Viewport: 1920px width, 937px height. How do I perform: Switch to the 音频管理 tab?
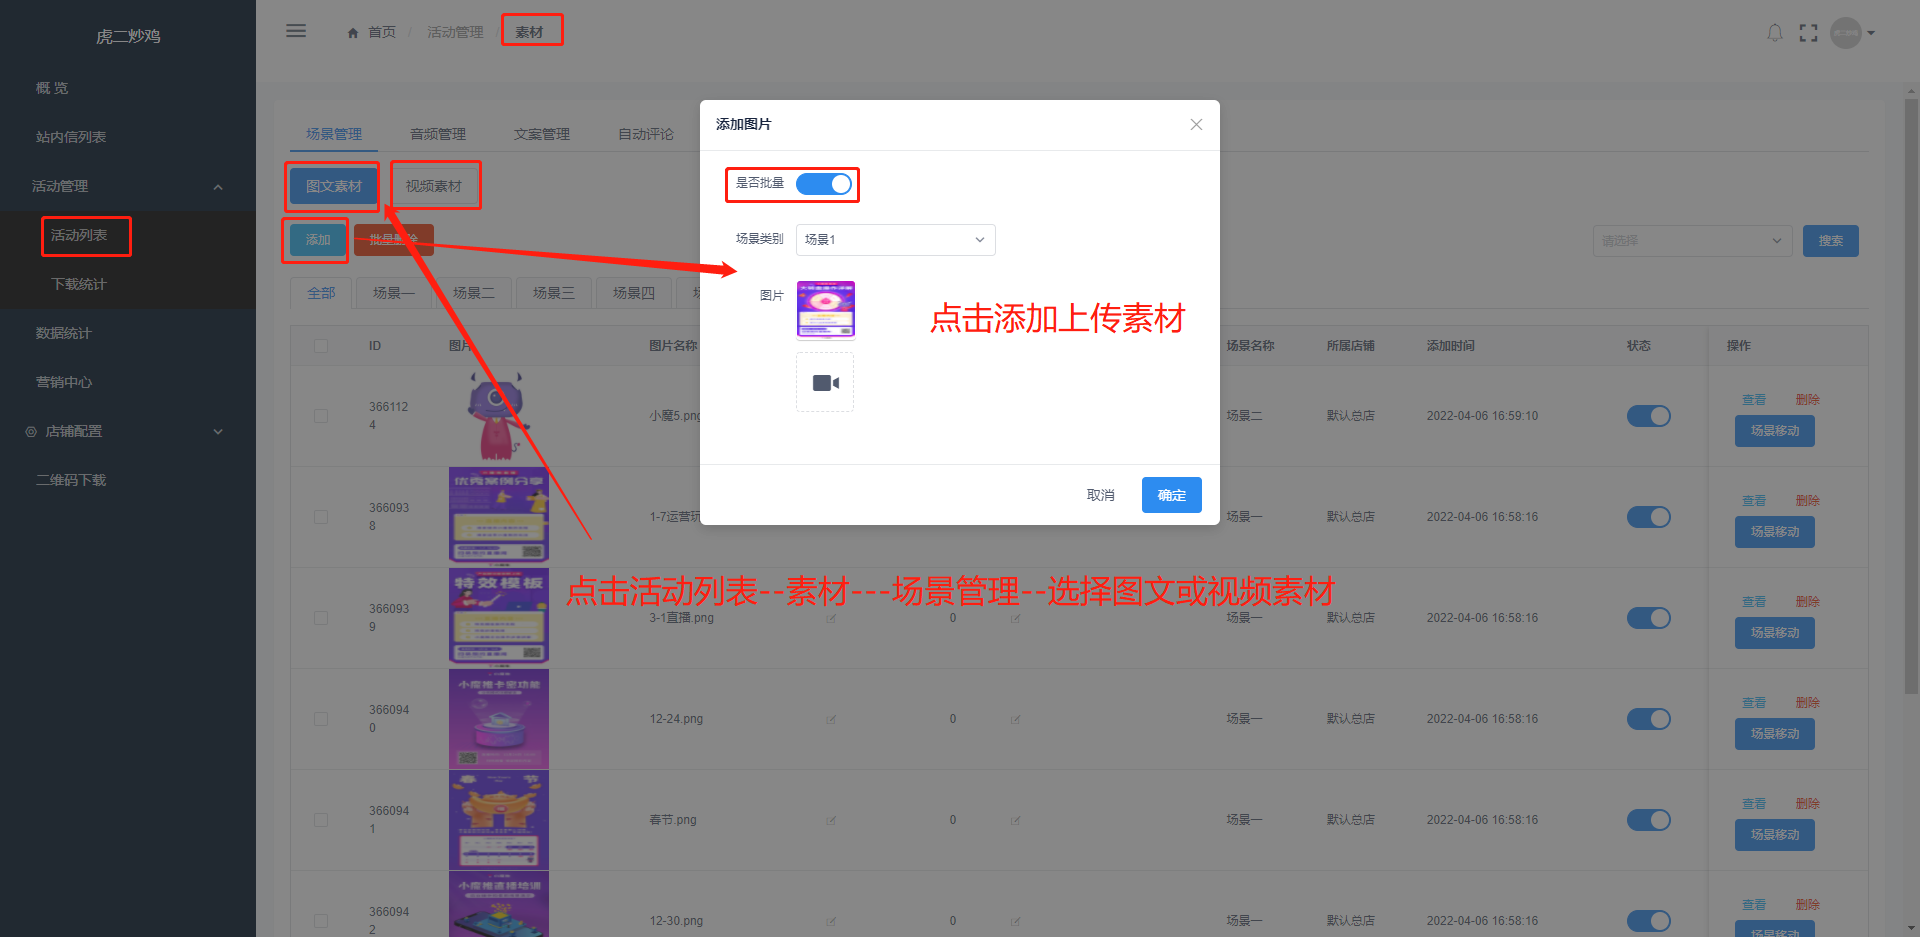click(438, 134)
